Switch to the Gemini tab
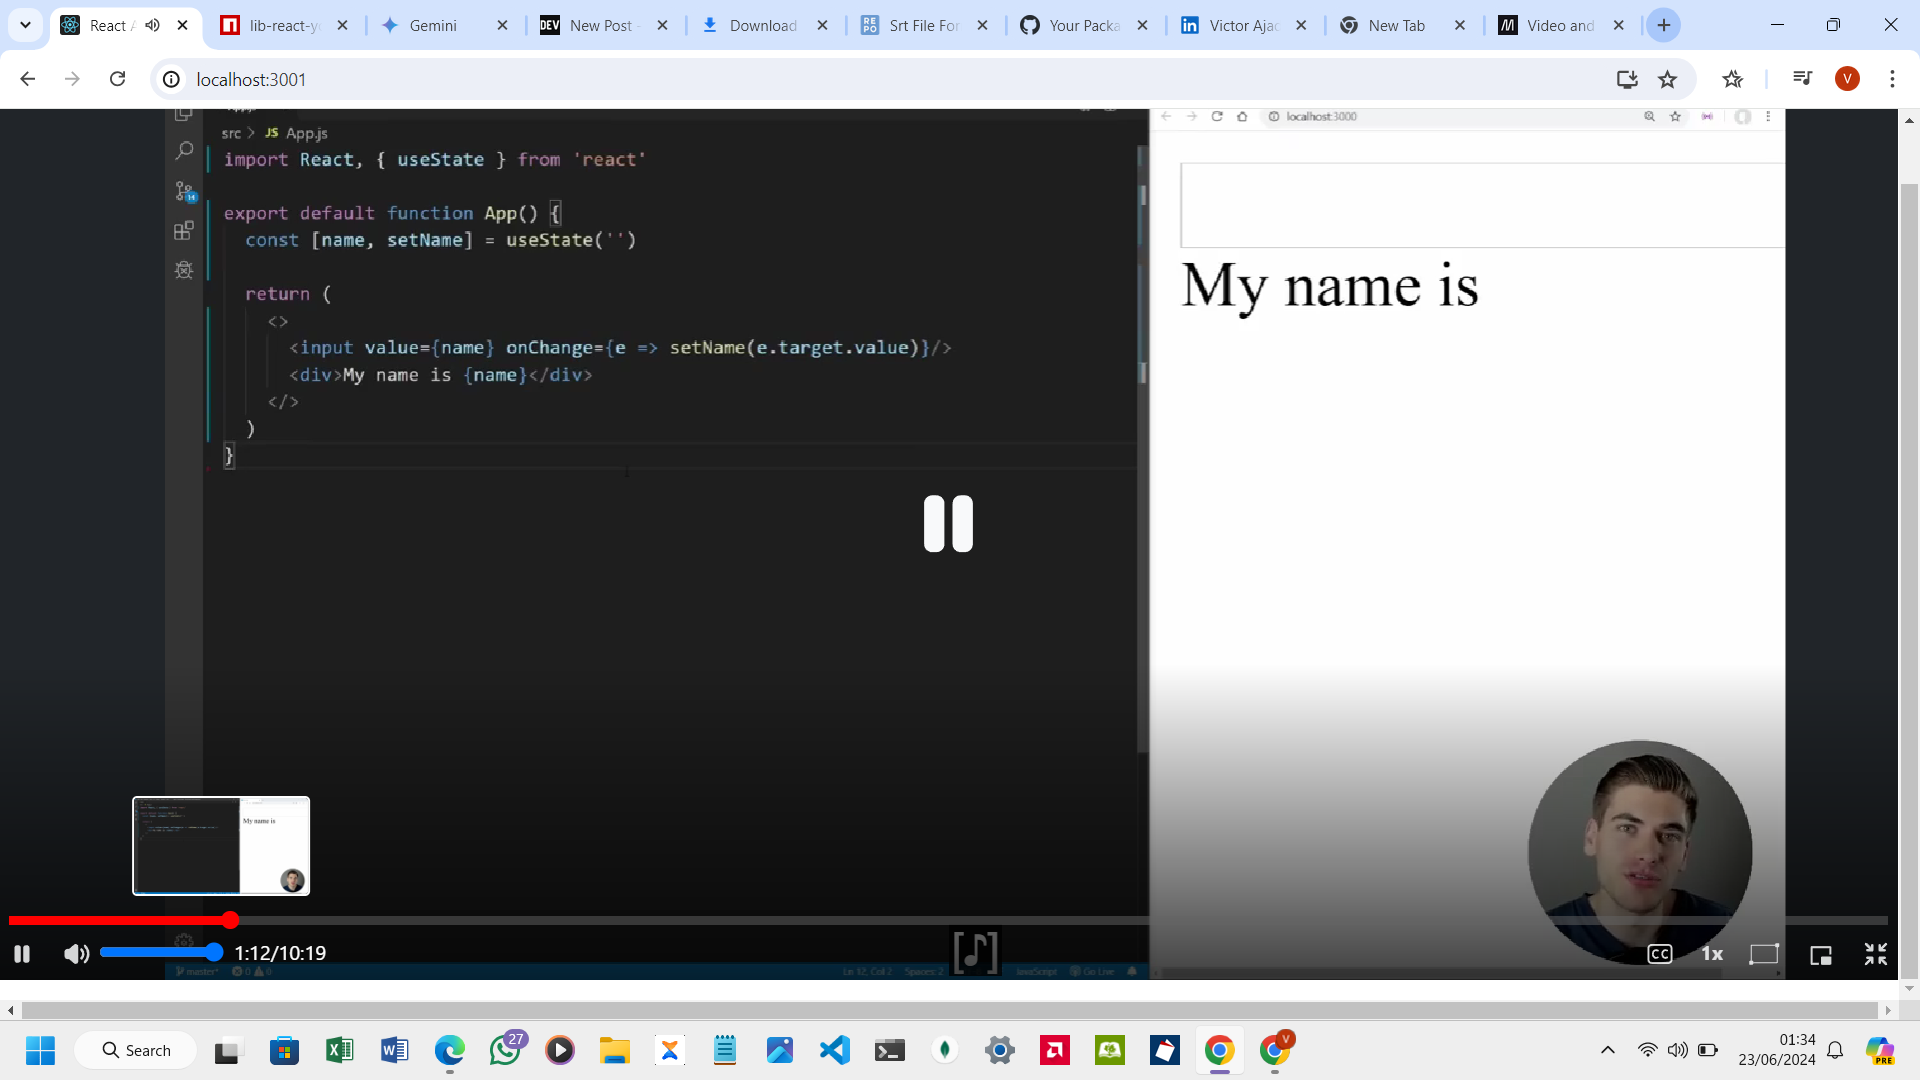The height and width of the screenshot is (1080, 1920). [x=433, y=25]
